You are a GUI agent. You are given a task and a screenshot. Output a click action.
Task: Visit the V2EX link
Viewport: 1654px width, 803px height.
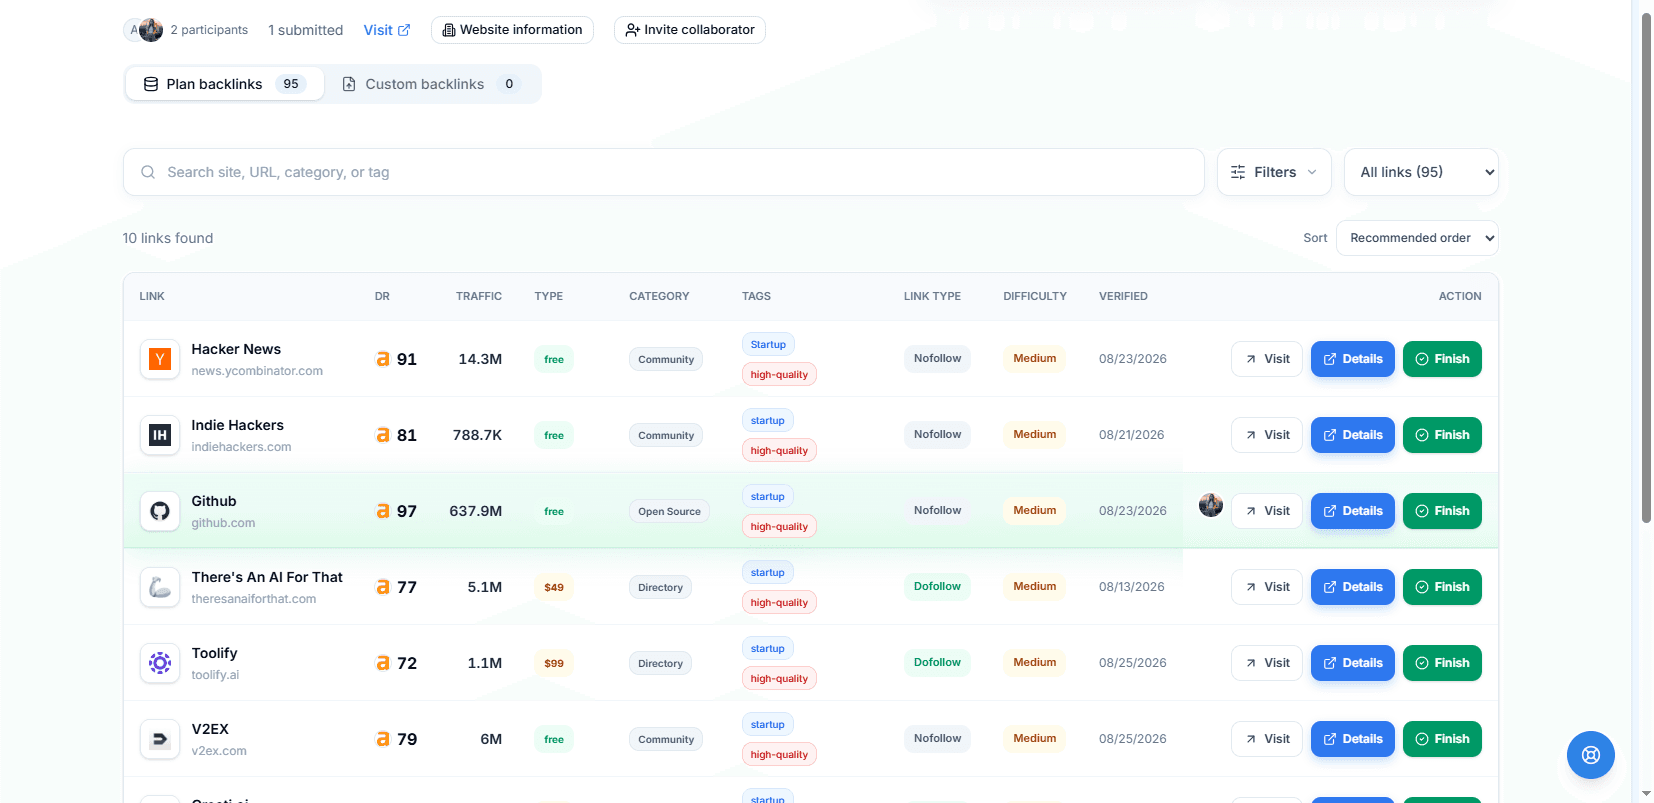1267,739
